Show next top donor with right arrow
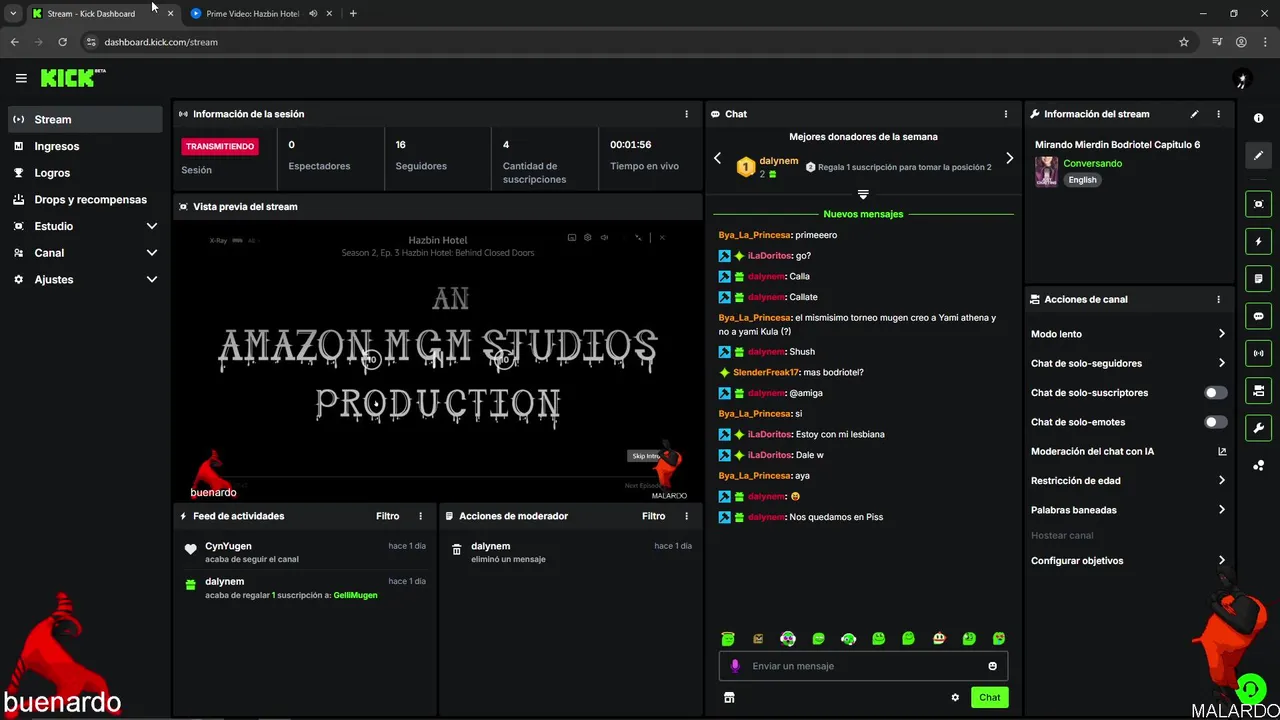 tap(1009, 158)
